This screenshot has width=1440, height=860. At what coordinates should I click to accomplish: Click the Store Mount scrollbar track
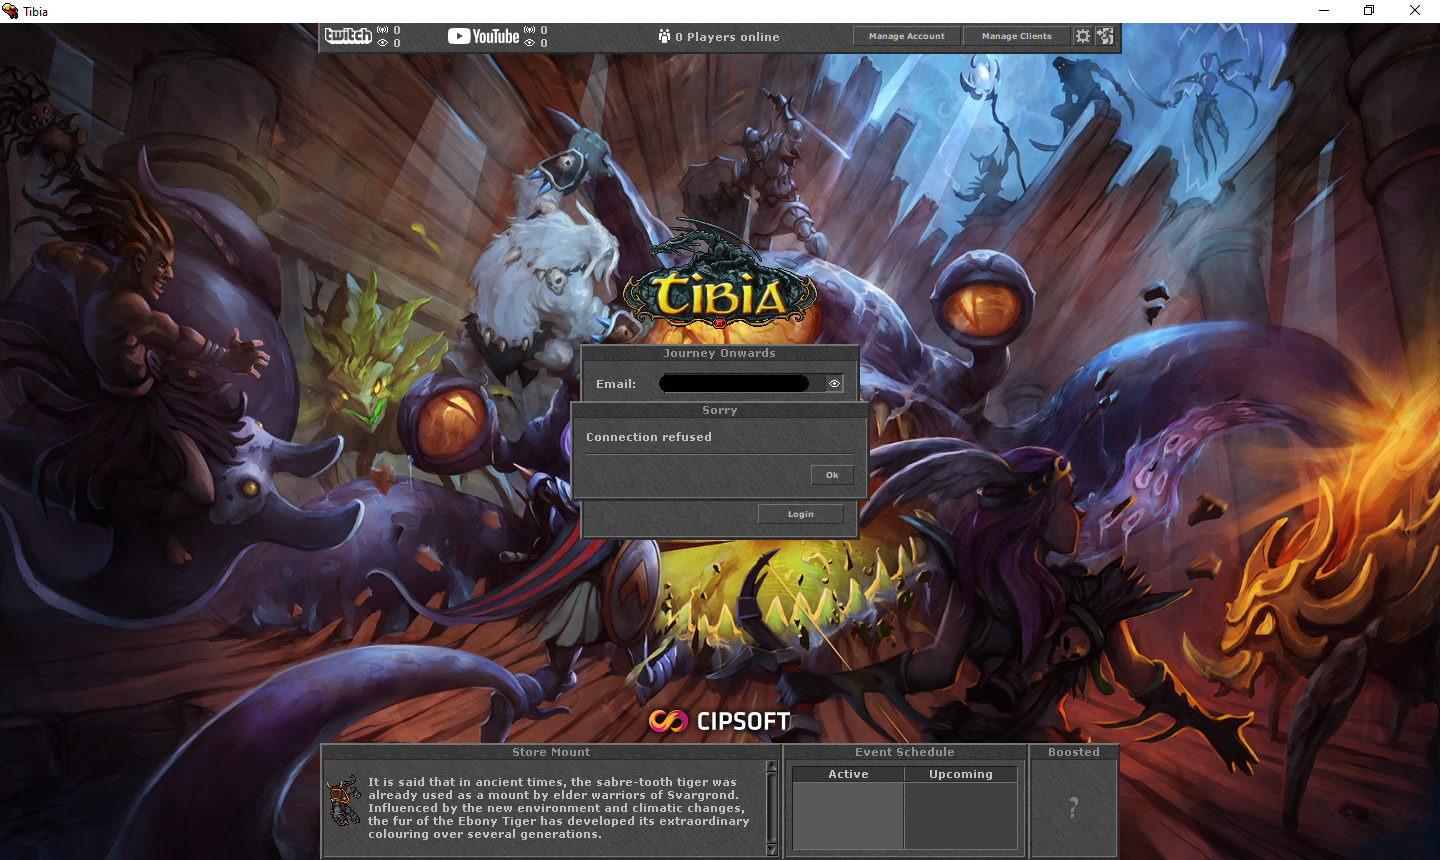coord(772,808)
